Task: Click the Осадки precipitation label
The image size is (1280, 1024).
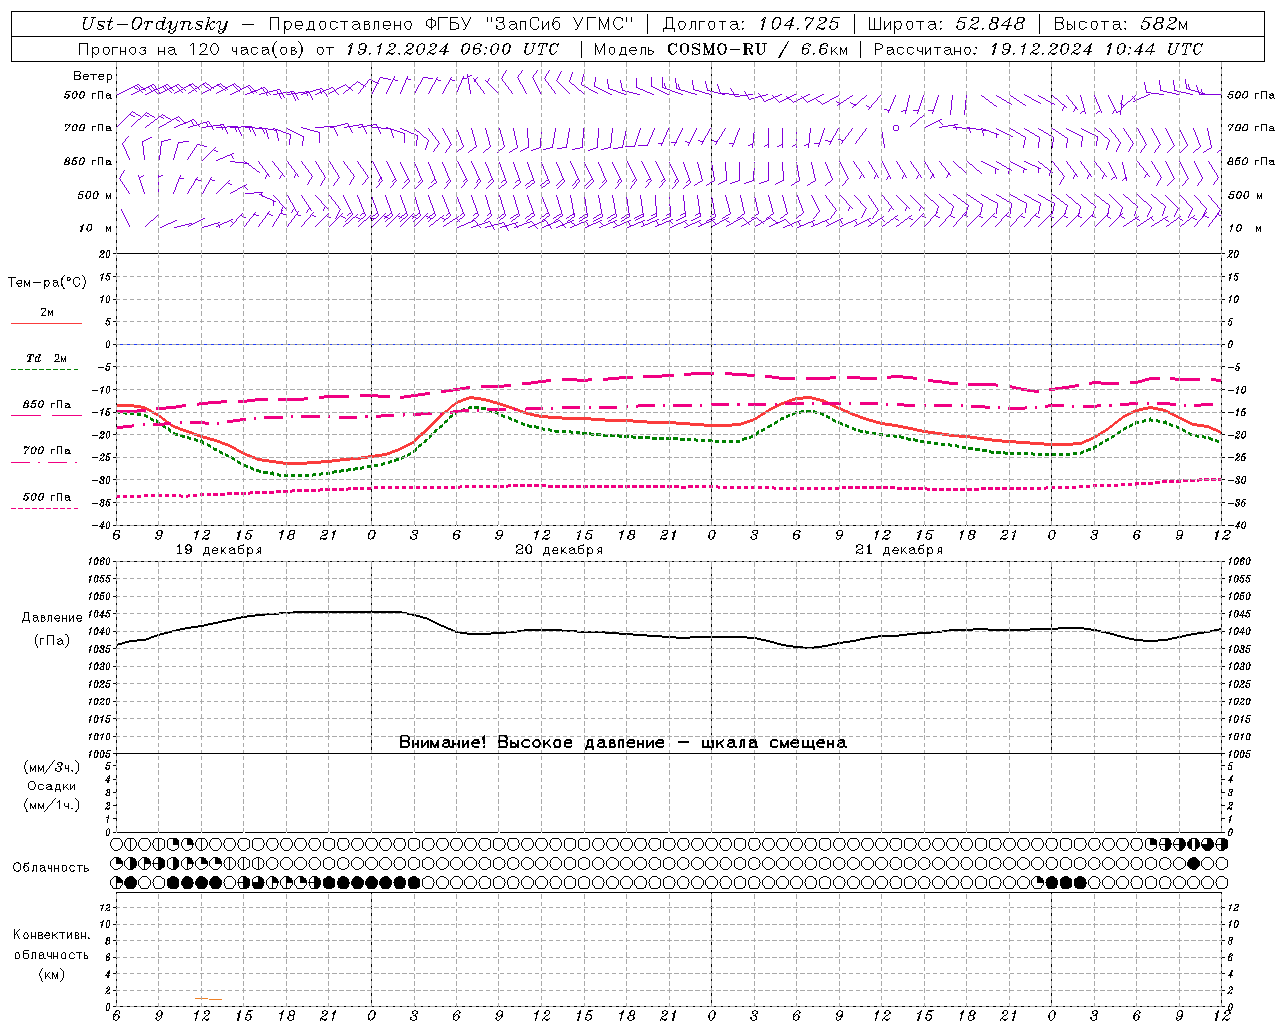Action: [52, 786]
